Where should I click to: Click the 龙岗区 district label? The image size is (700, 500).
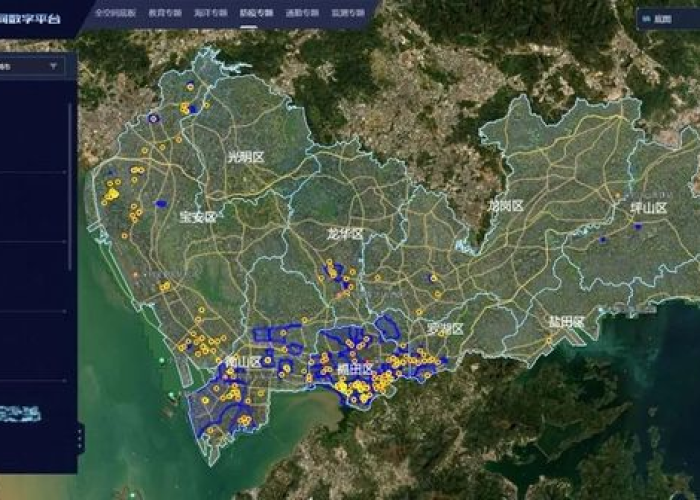coord(505,206)
